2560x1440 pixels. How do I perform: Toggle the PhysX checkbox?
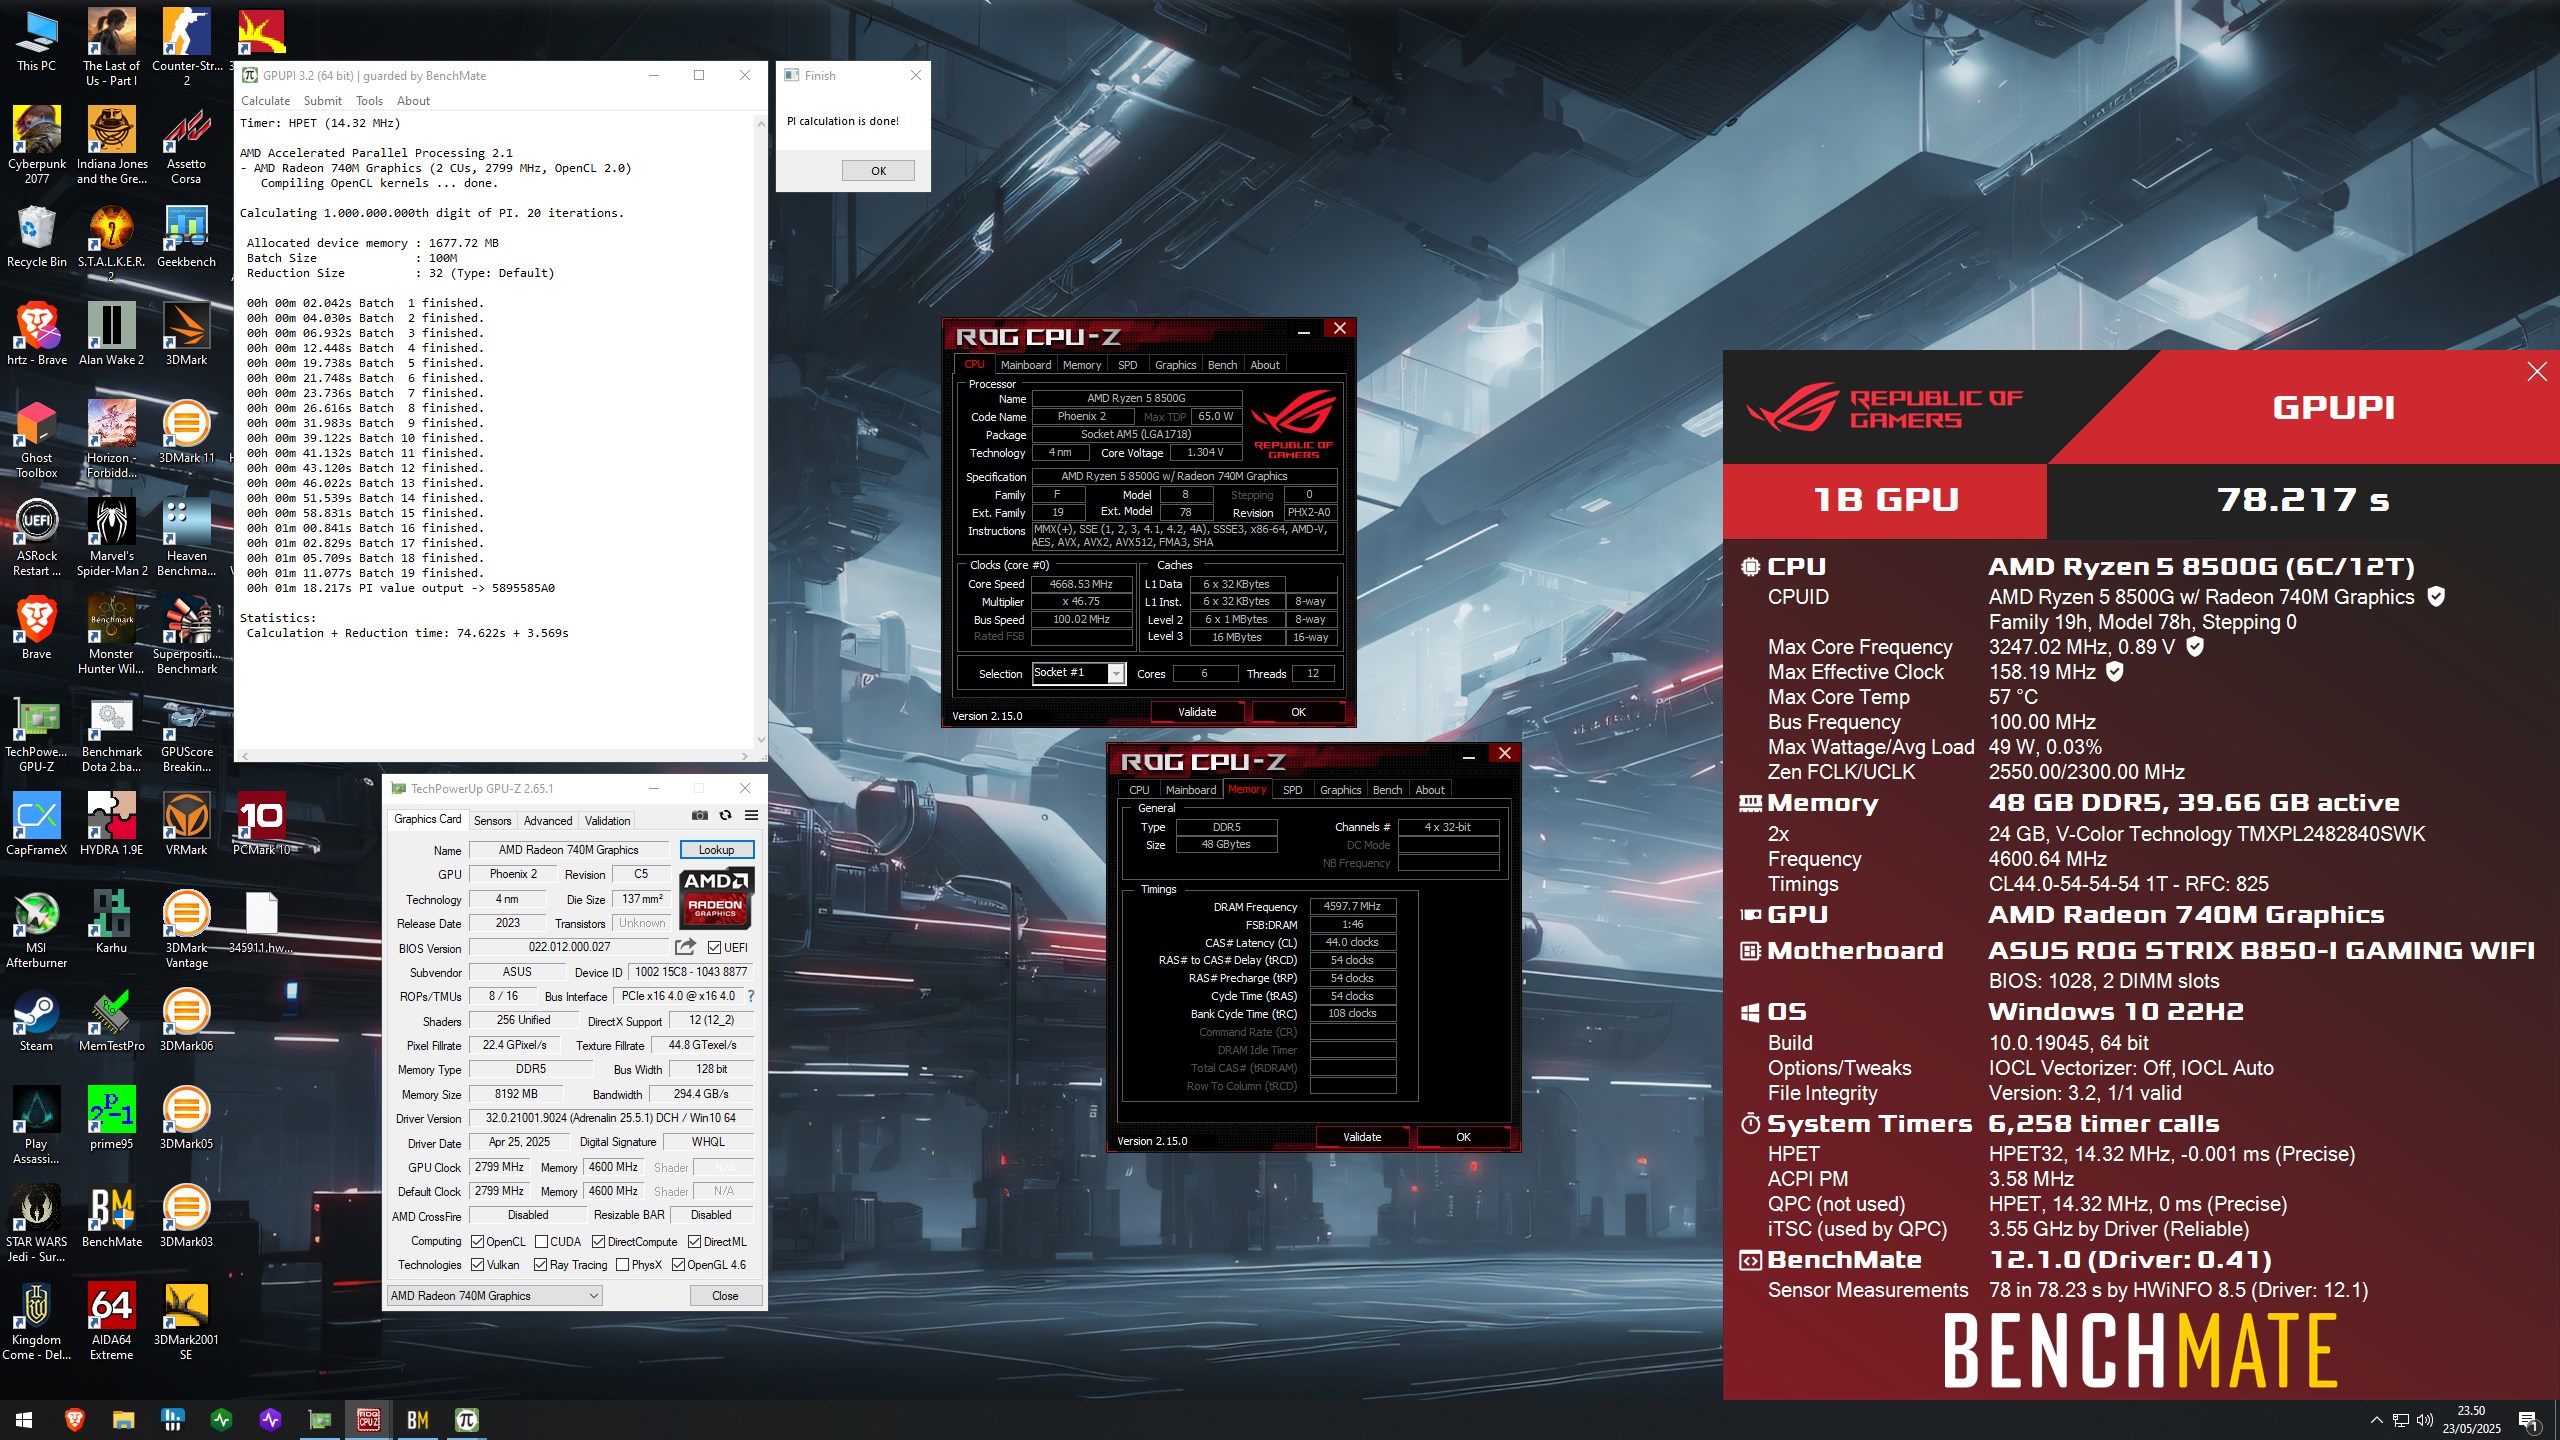tap(623, 1265)
